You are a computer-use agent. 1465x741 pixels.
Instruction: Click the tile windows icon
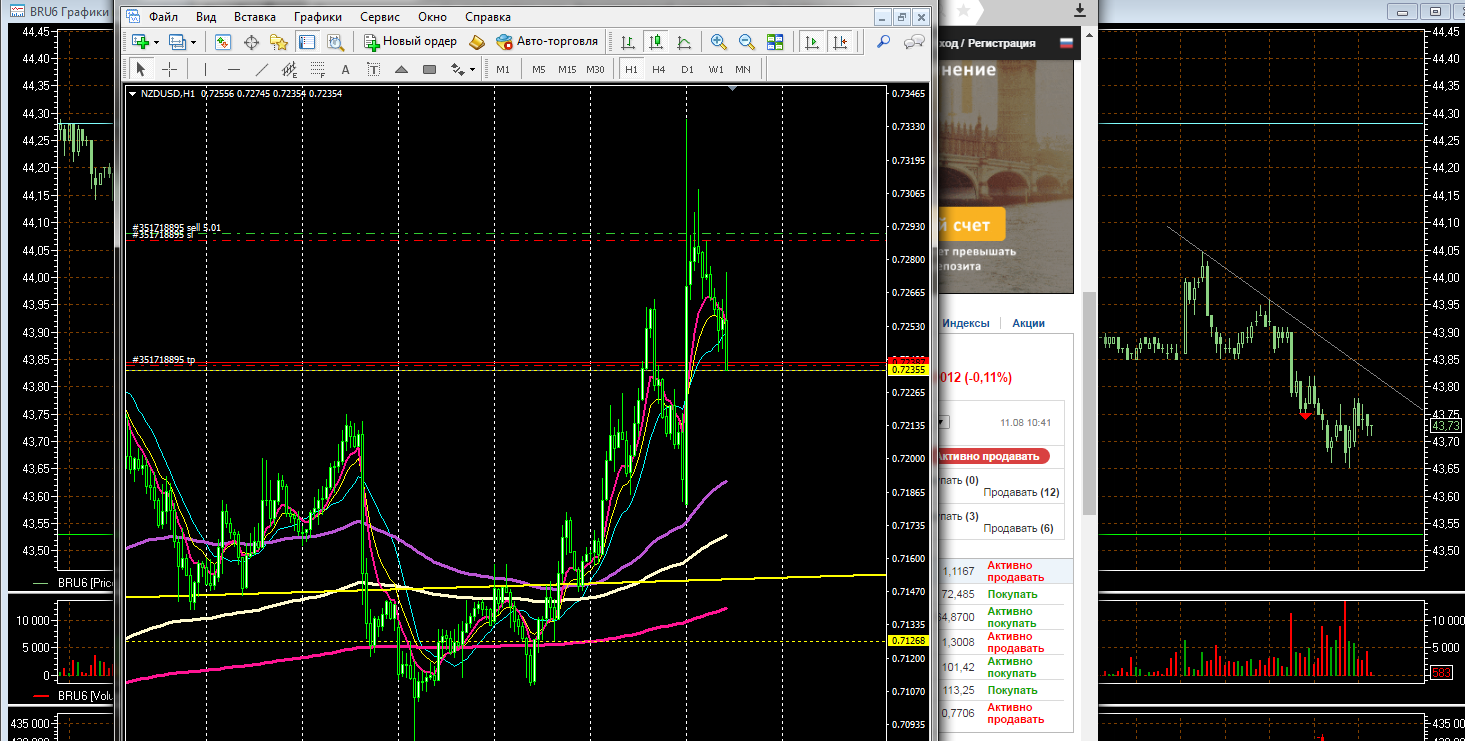775,41
